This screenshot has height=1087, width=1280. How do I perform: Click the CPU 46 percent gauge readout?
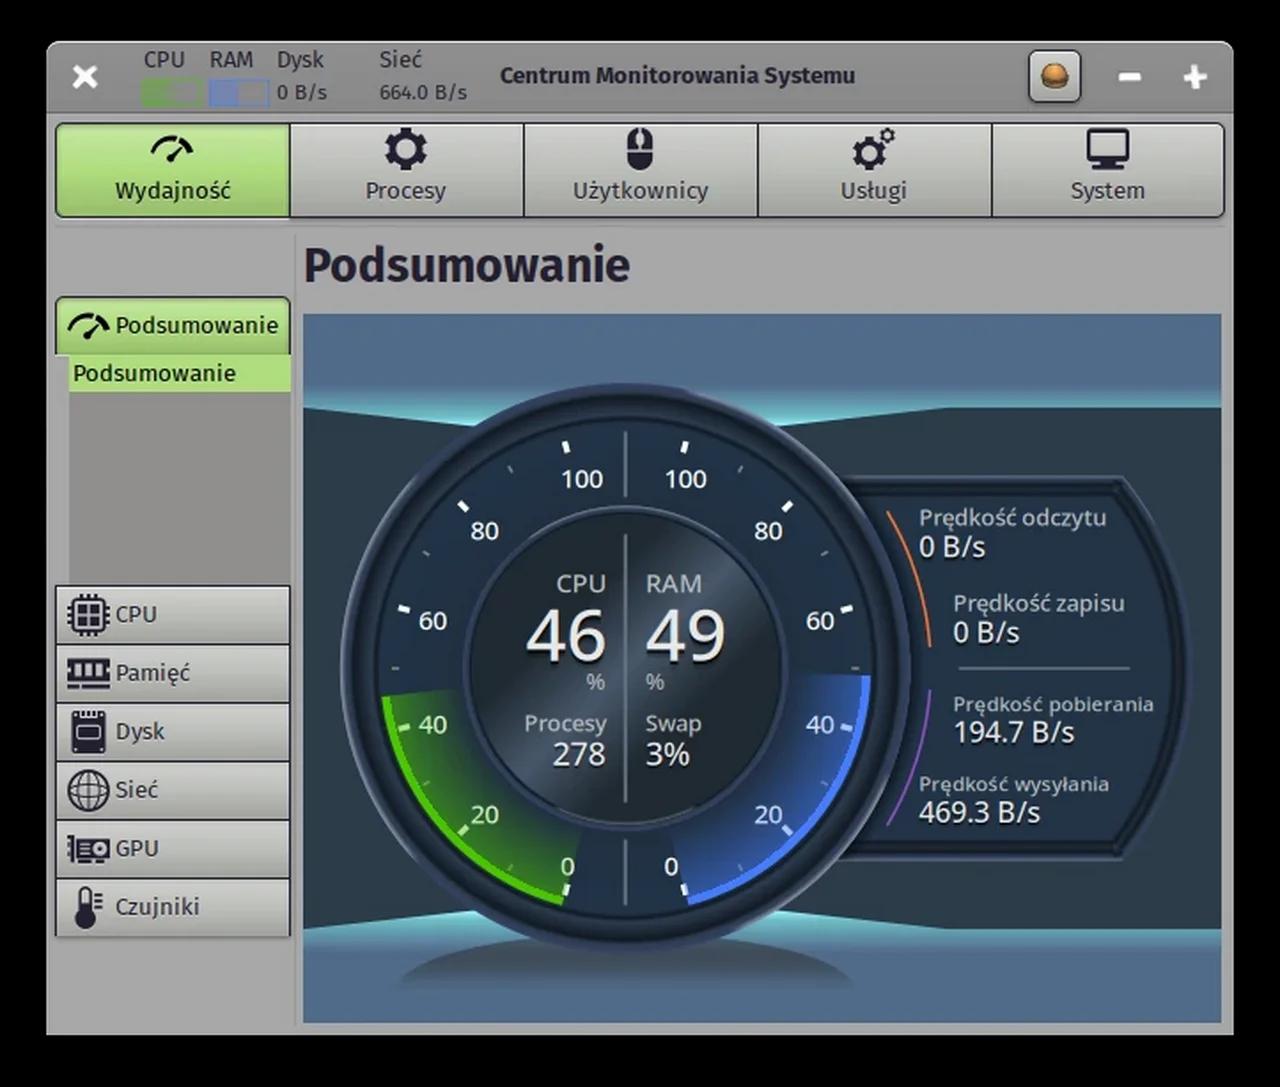566,635
